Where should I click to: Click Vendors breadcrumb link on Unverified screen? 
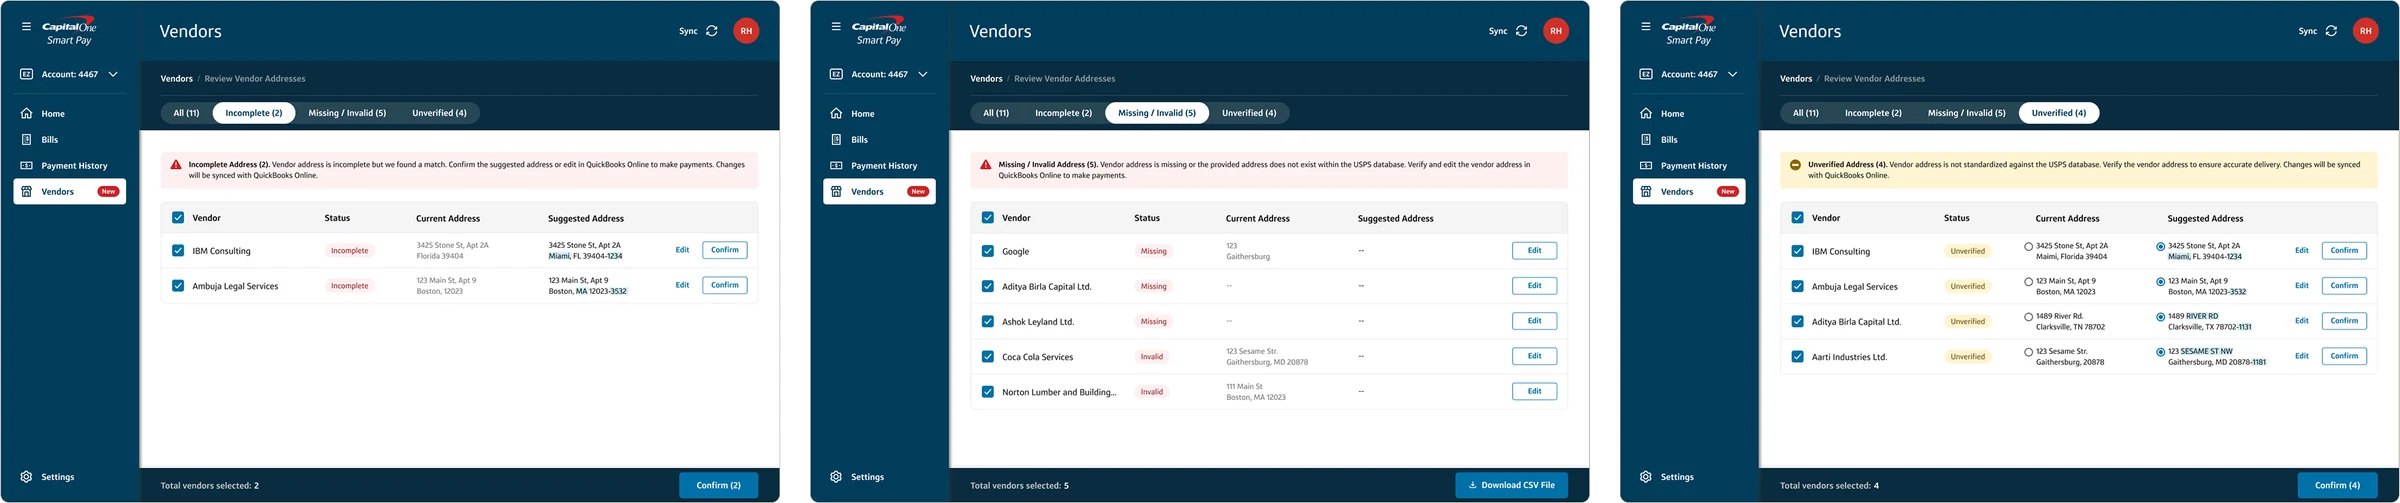(1796, 78)
